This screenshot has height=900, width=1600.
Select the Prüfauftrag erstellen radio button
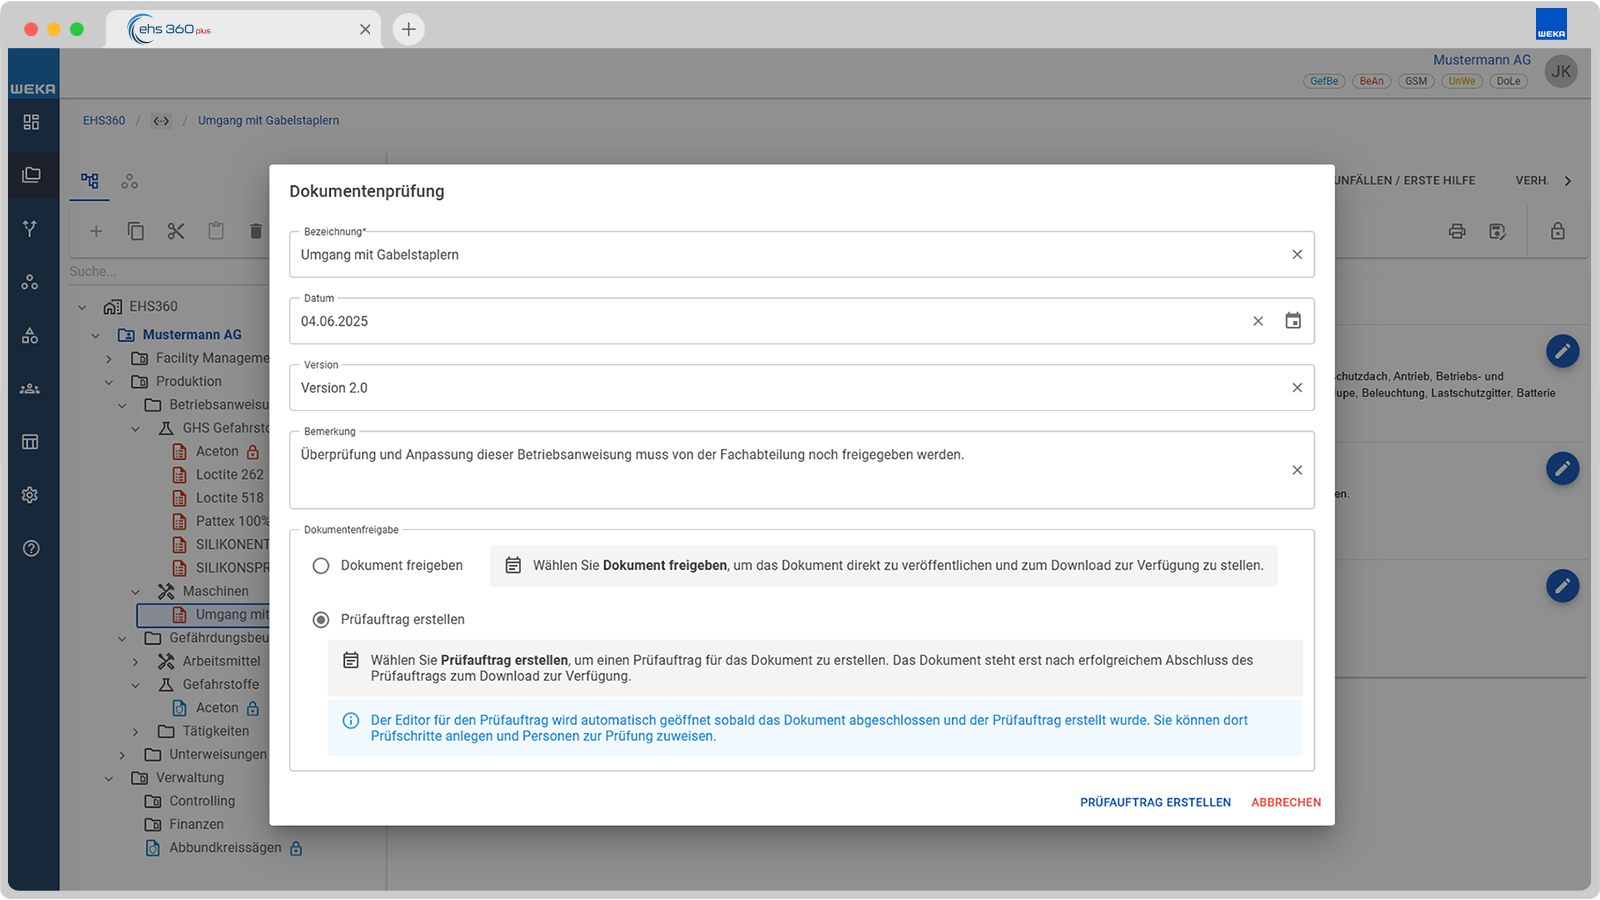pyautogui.click(x=321, y=620)
